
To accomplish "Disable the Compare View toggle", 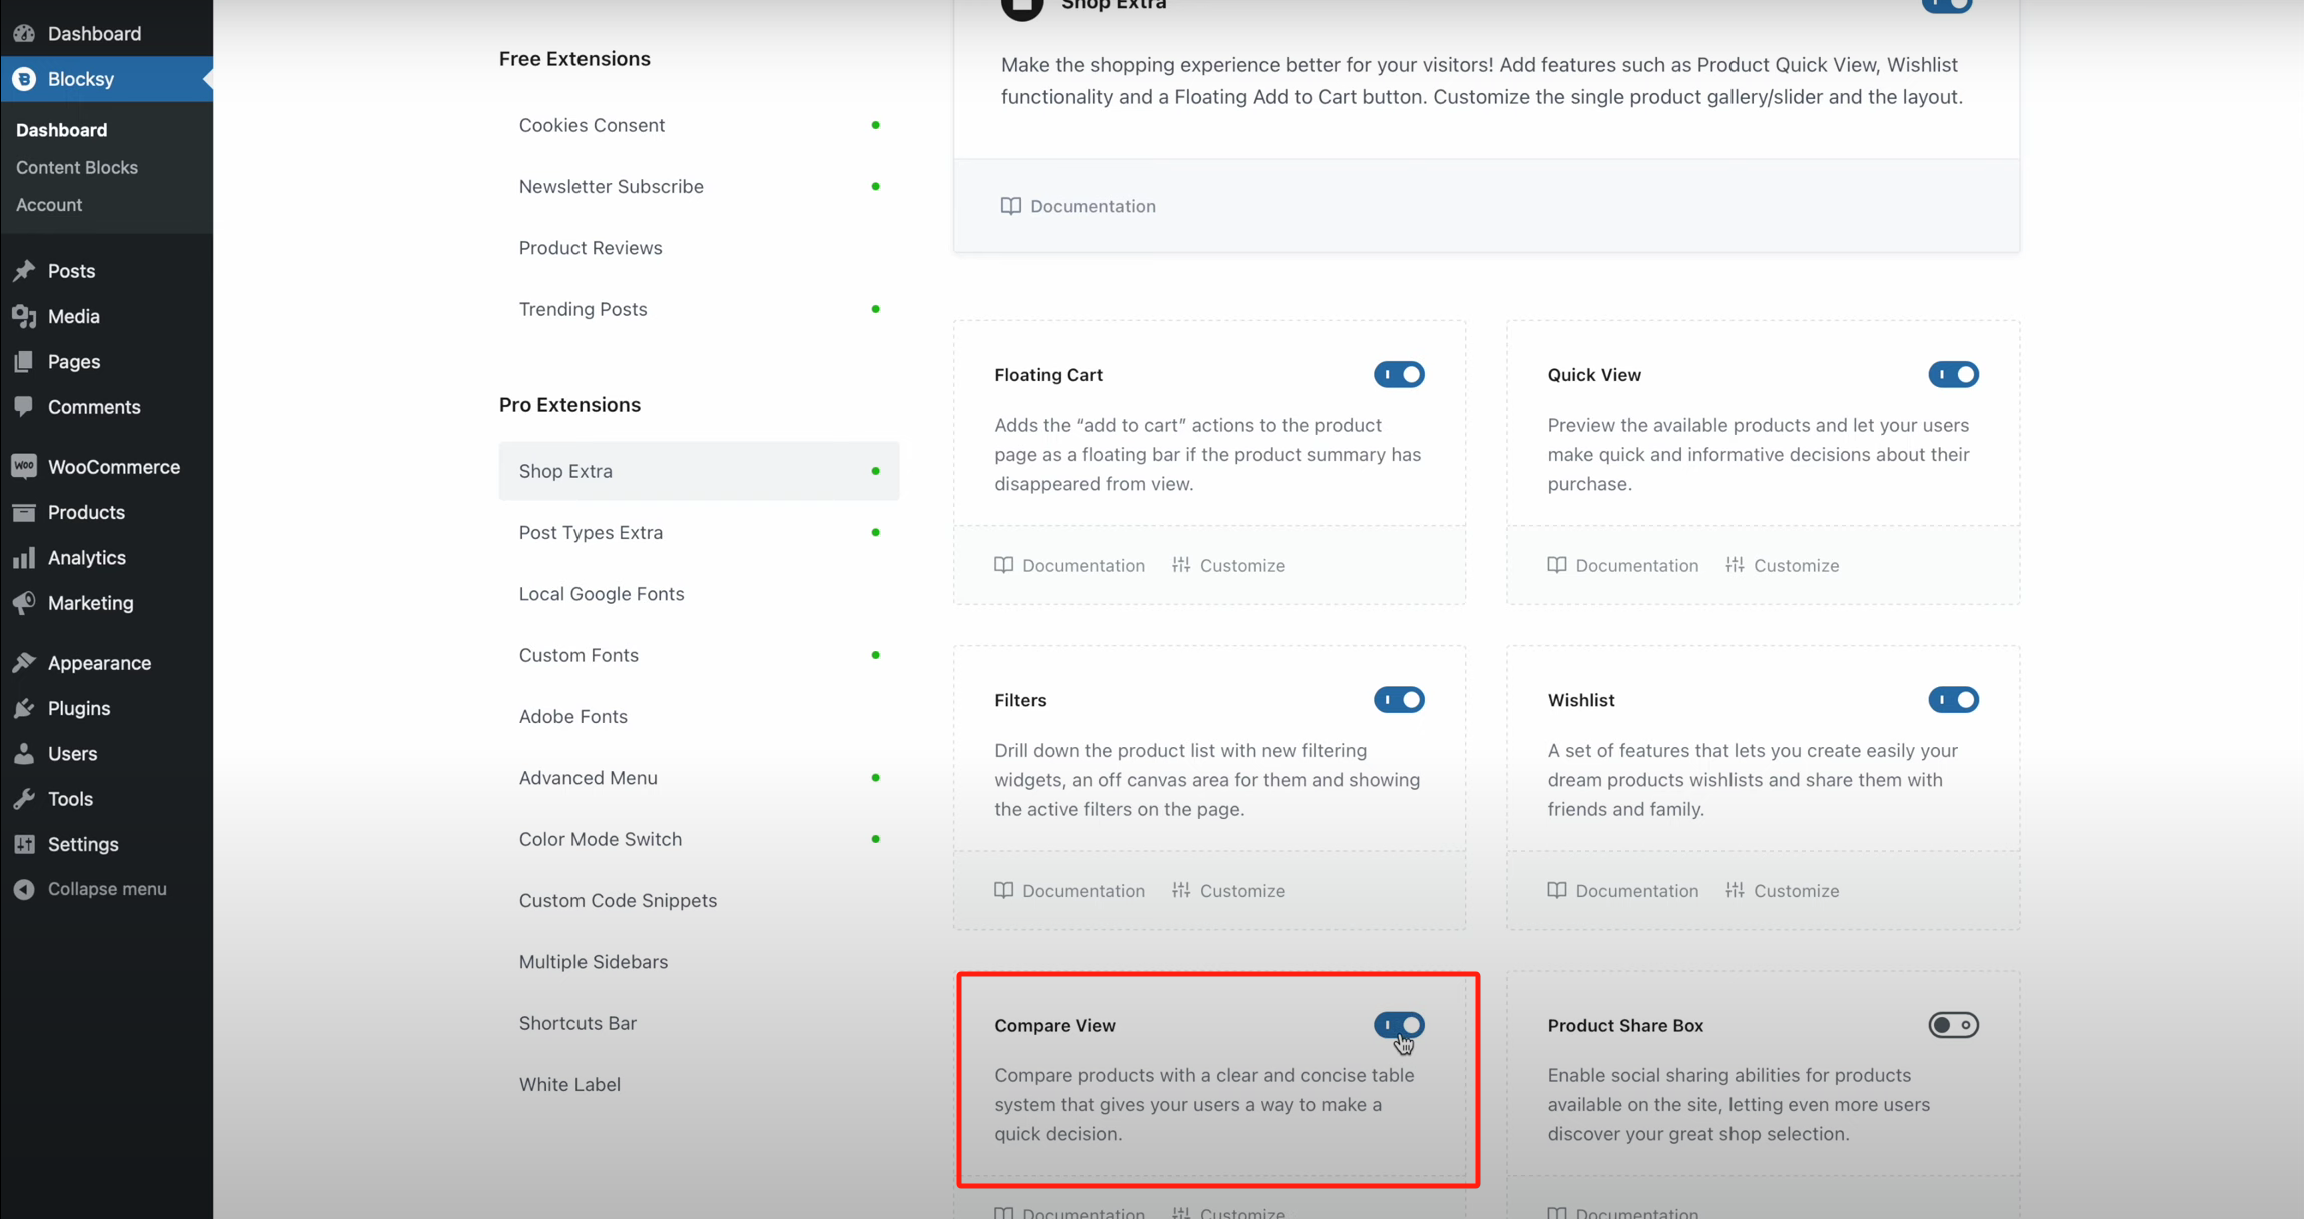I will (x=1400, y=1025).
